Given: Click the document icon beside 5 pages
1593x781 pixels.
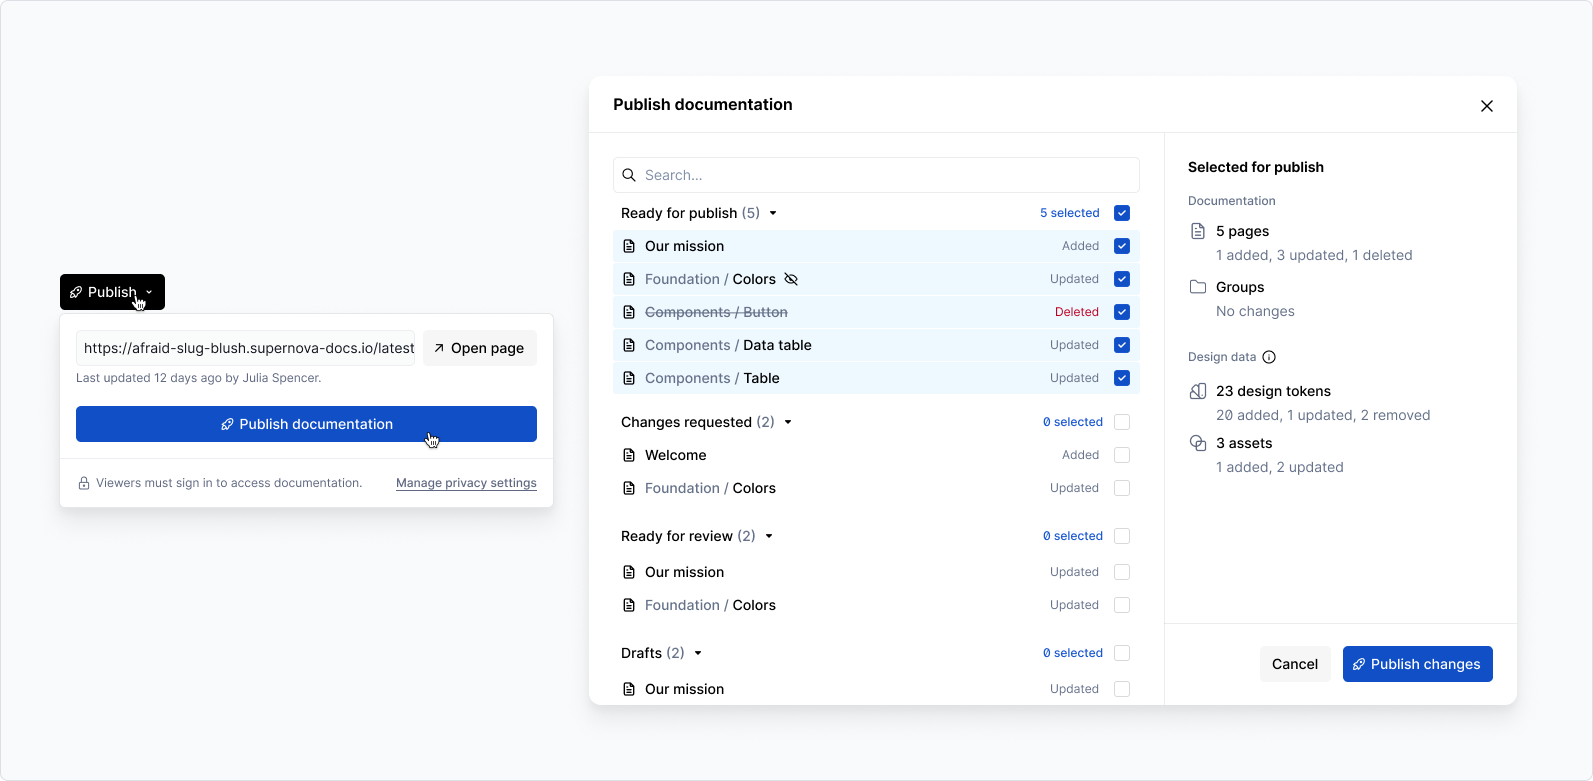Looking at the screenshot, I should 1198,231.
